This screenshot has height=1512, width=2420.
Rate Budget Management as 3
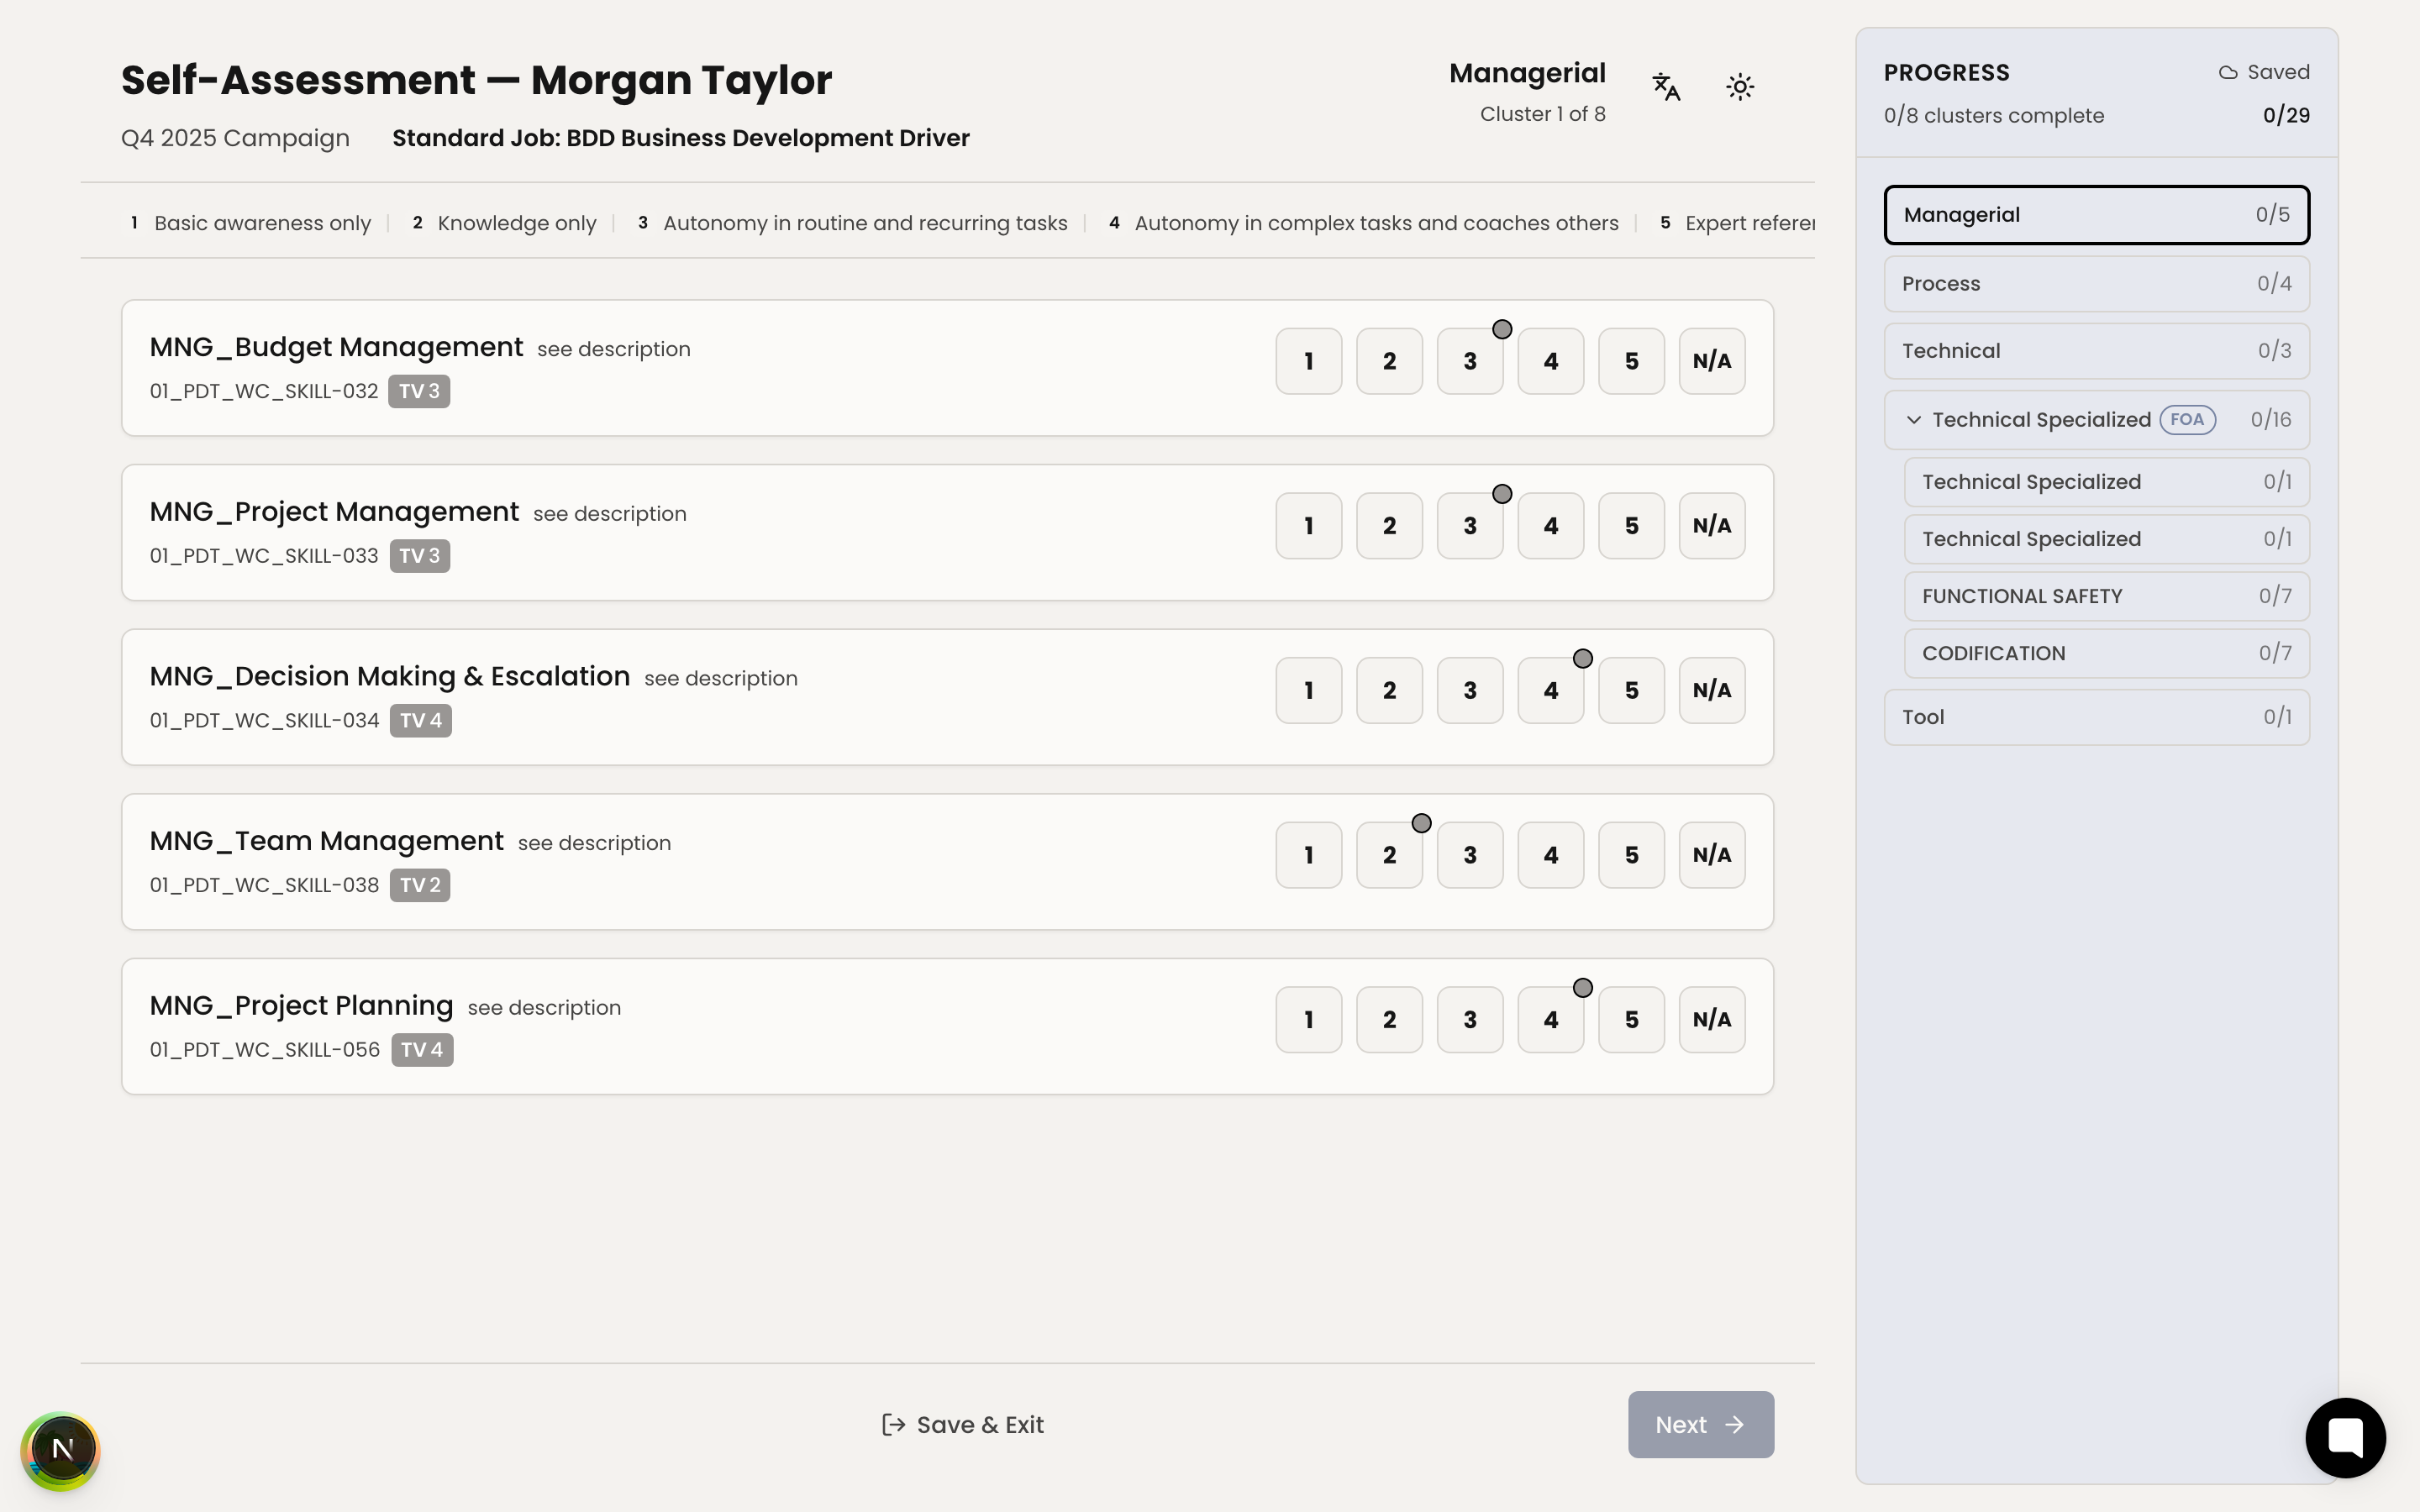click(x=1470, y=361)
